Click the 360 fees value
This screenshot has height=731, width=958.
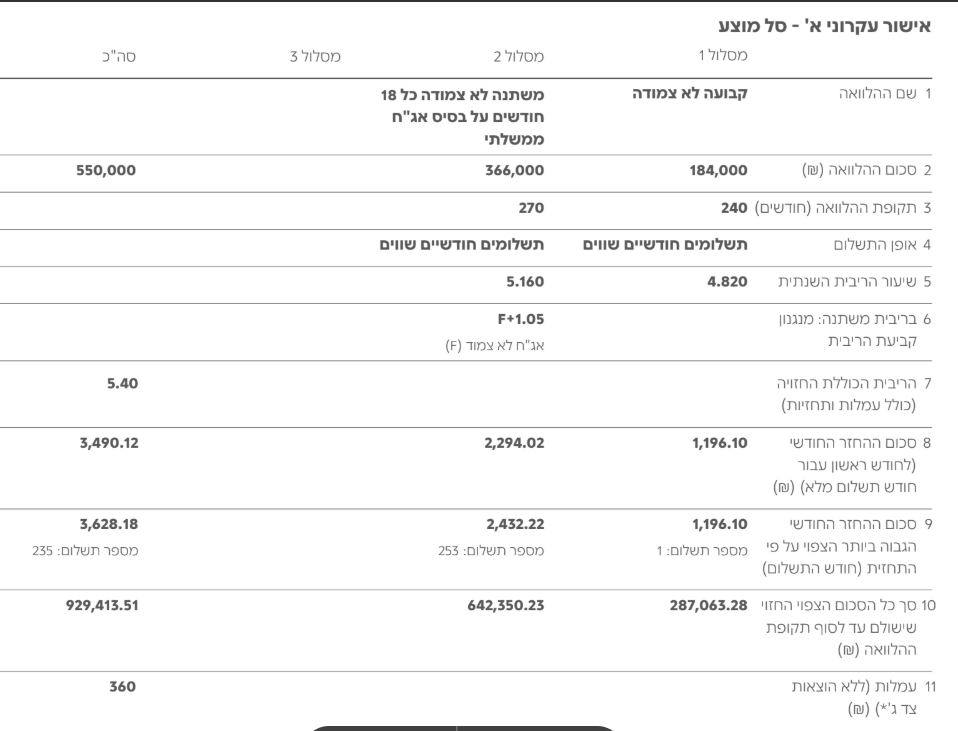tap(124, 687)
